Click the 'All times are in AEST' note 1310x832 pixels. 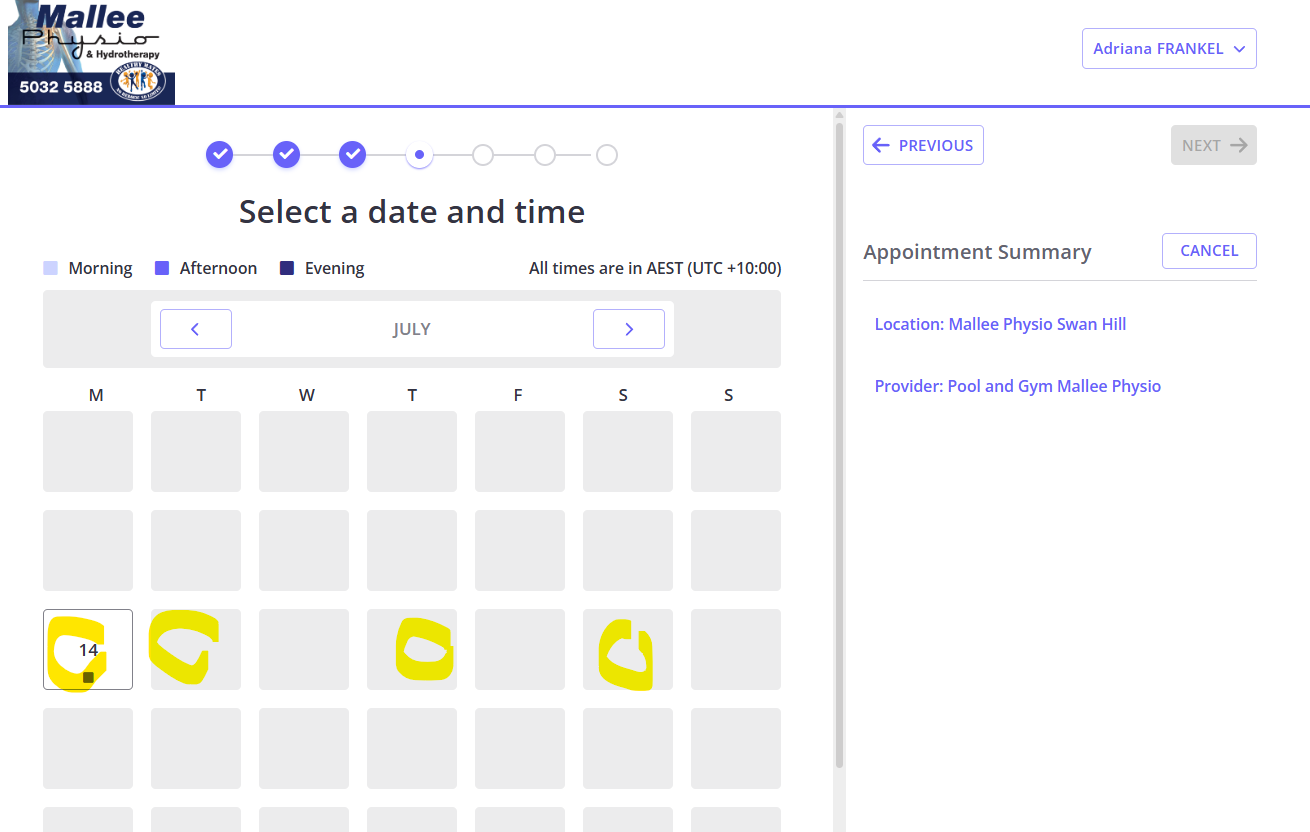tap(655, 268)
